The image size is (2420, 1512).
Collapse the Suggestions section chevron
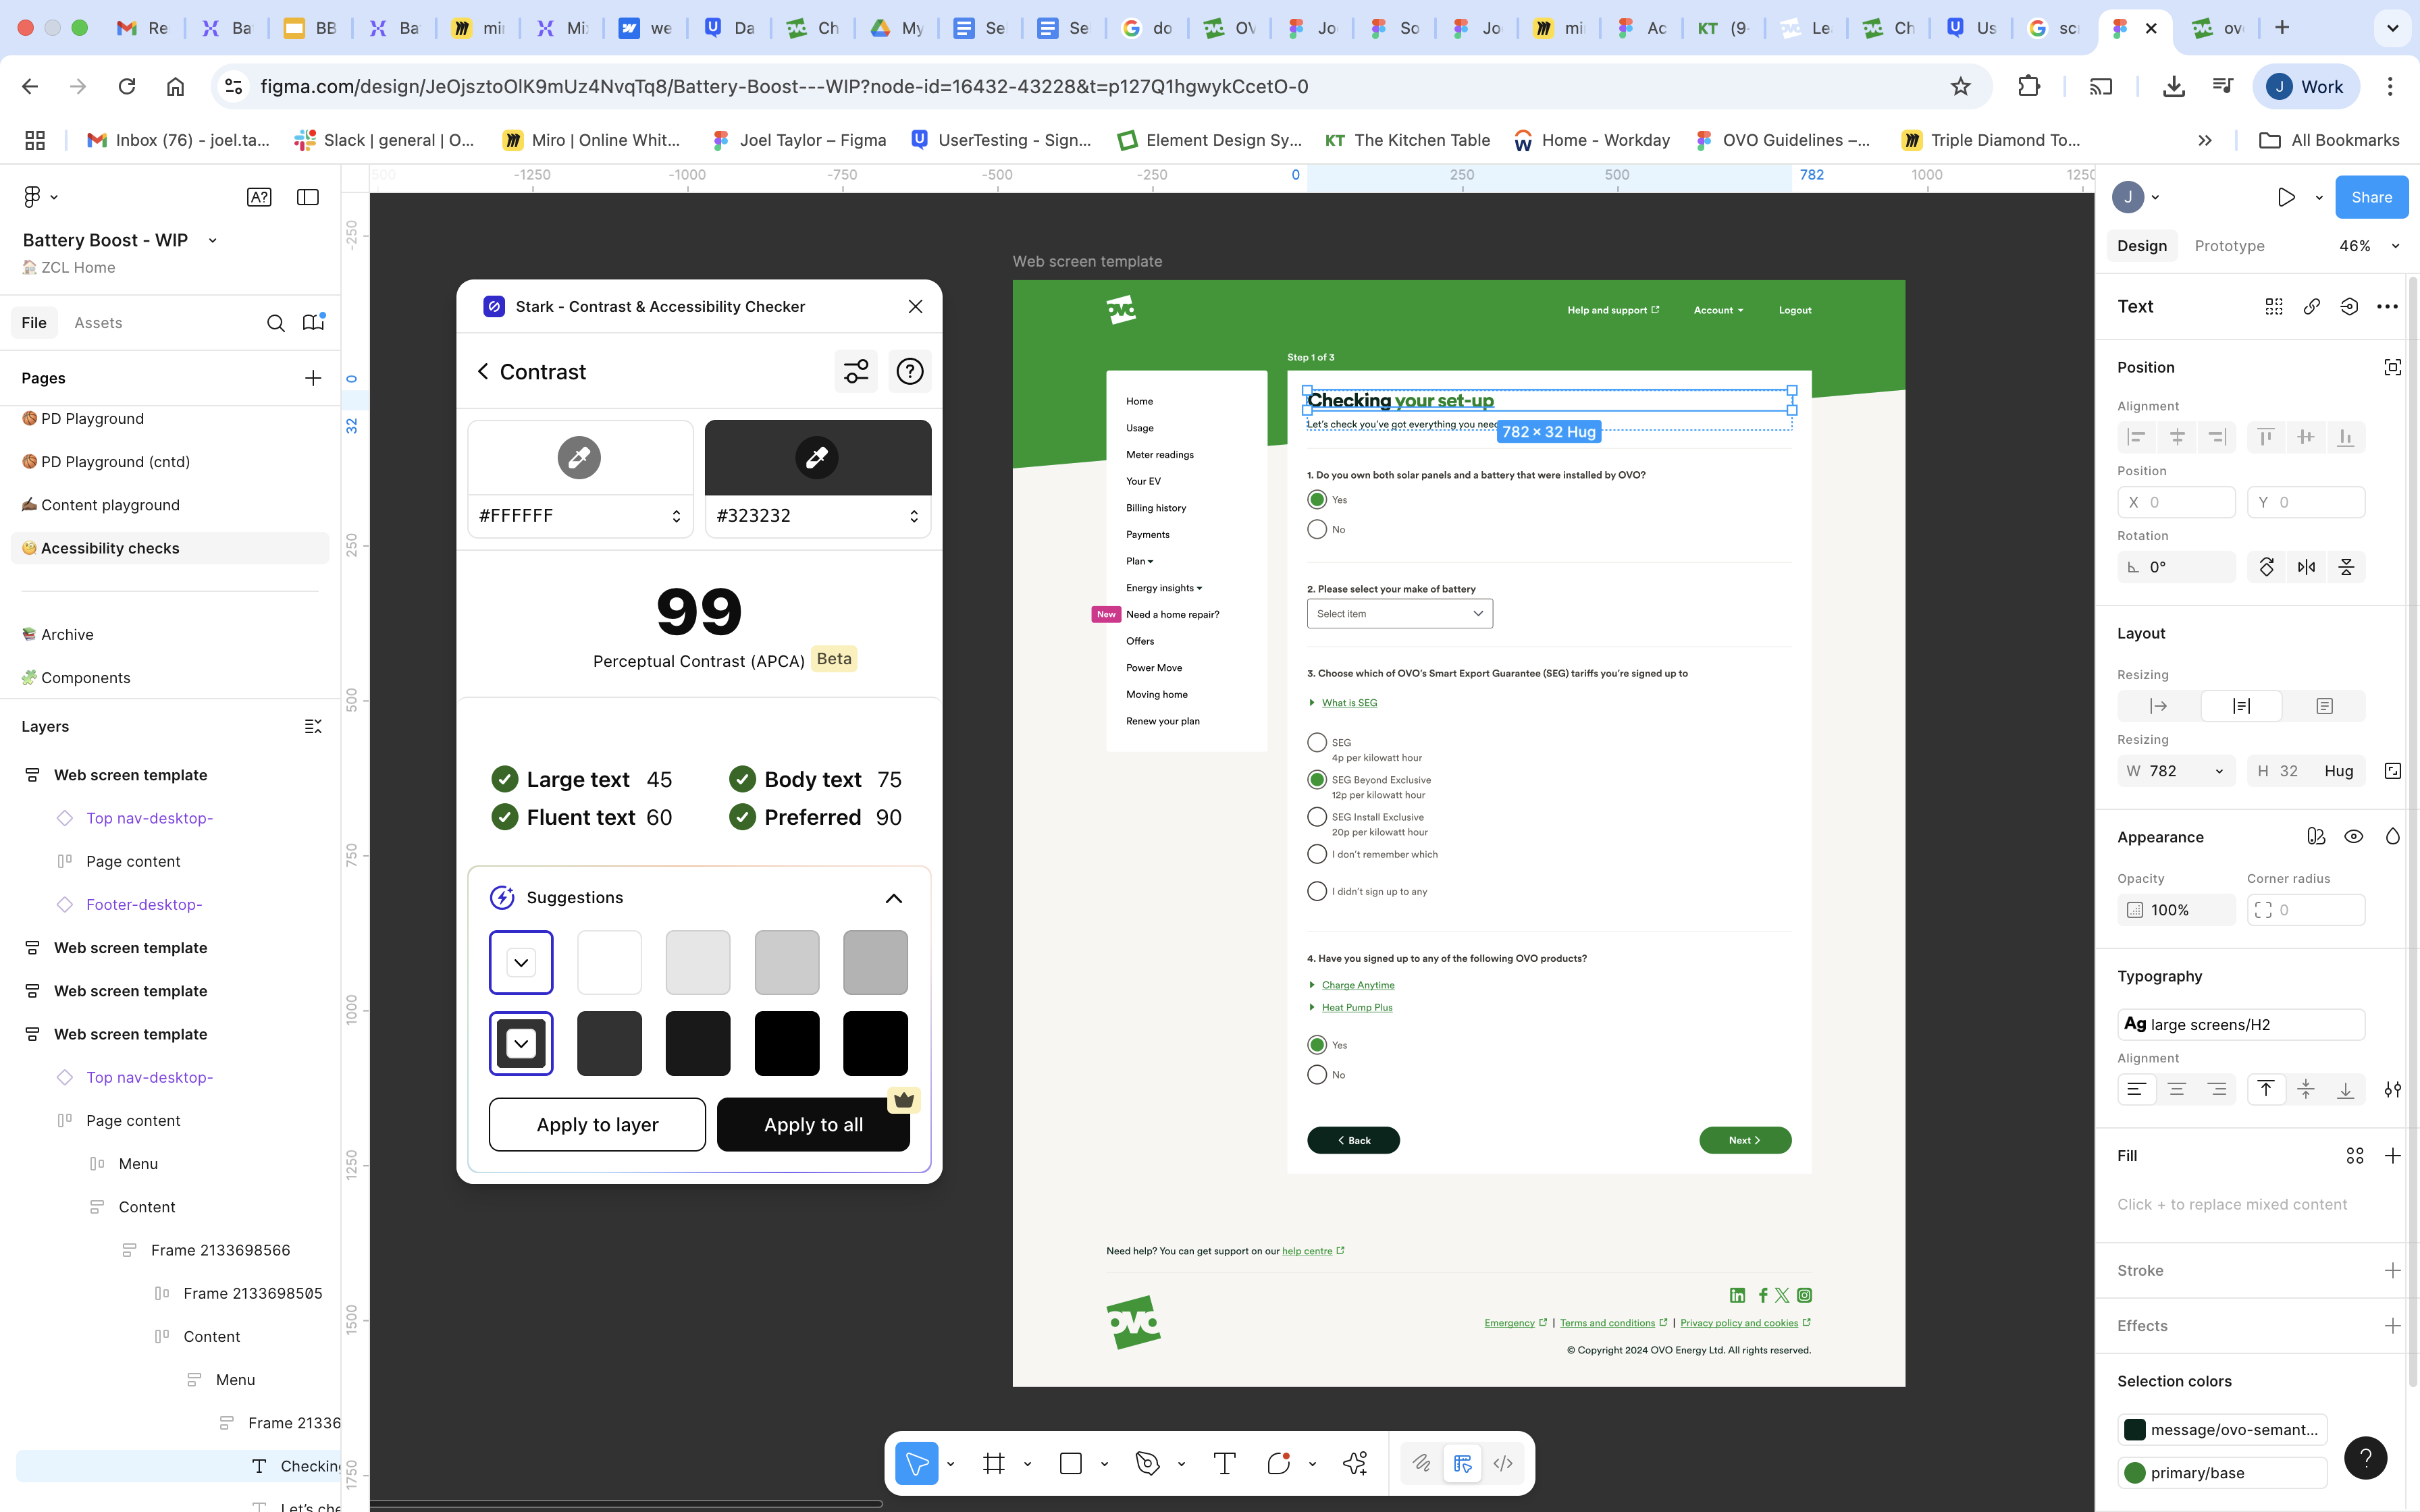893,898
